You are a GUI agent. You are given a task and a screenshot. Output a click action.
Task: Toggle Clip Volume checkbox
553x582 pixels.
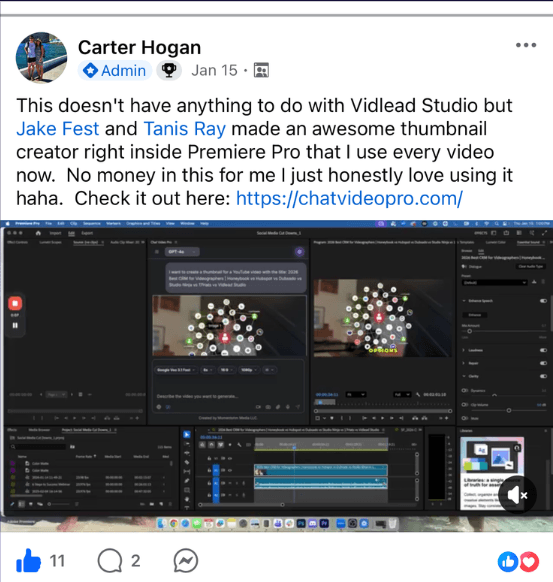[465, 405]
